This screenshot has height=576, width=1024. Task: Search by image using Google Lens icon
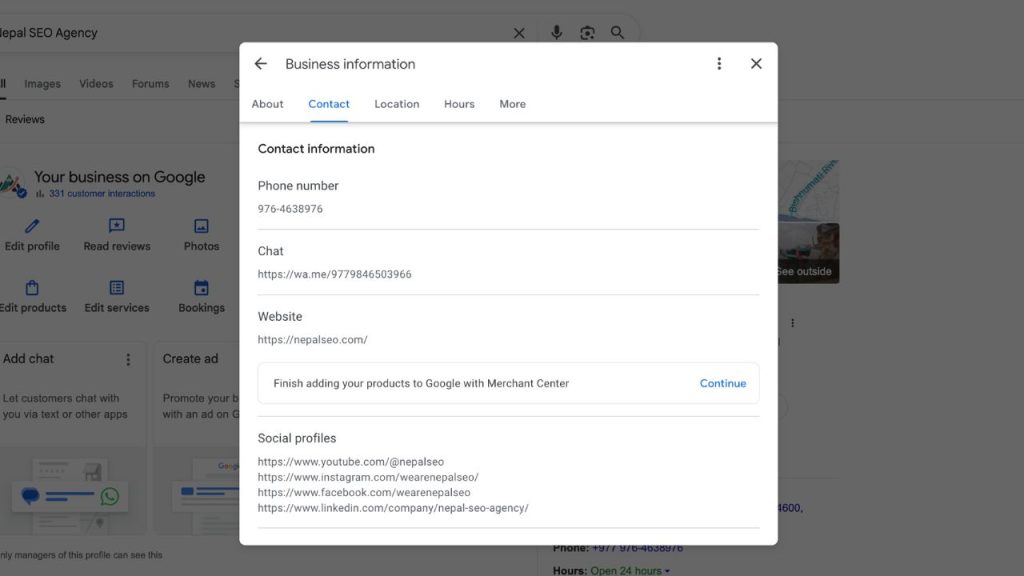click(x=588, y=32)
